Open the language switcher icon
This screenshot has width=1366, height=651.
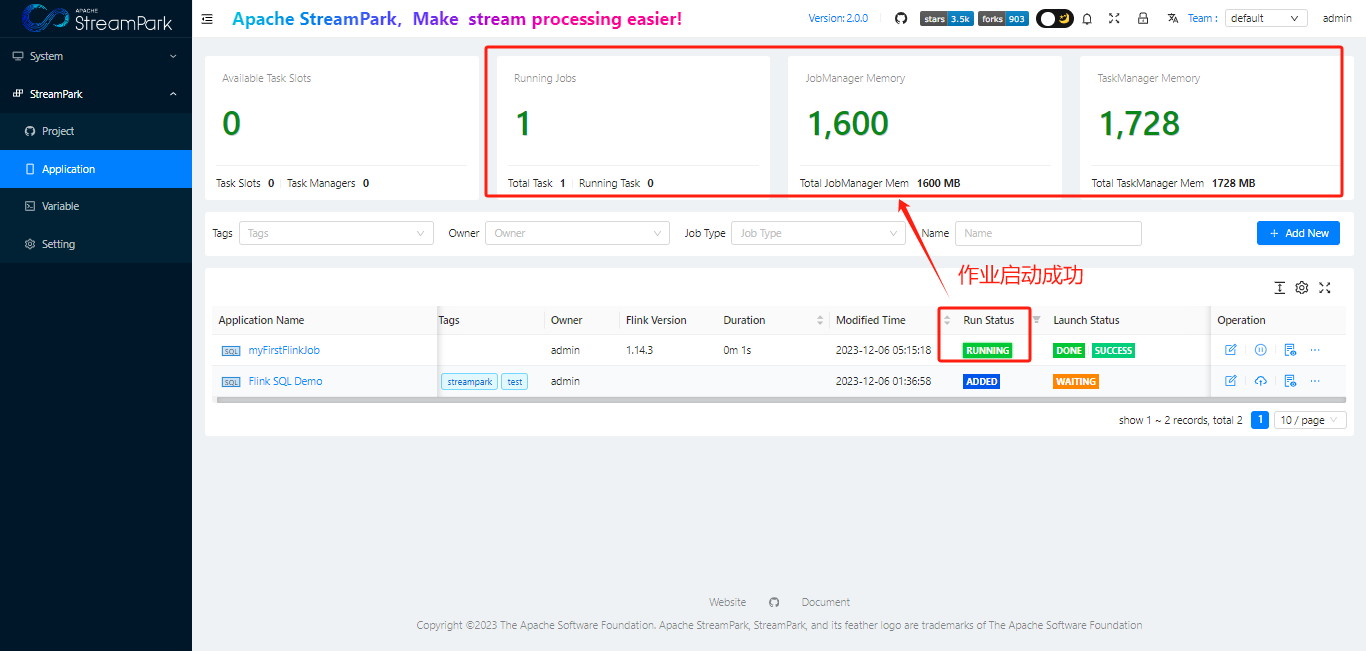pyautogui.click(x=1171, y=17)
